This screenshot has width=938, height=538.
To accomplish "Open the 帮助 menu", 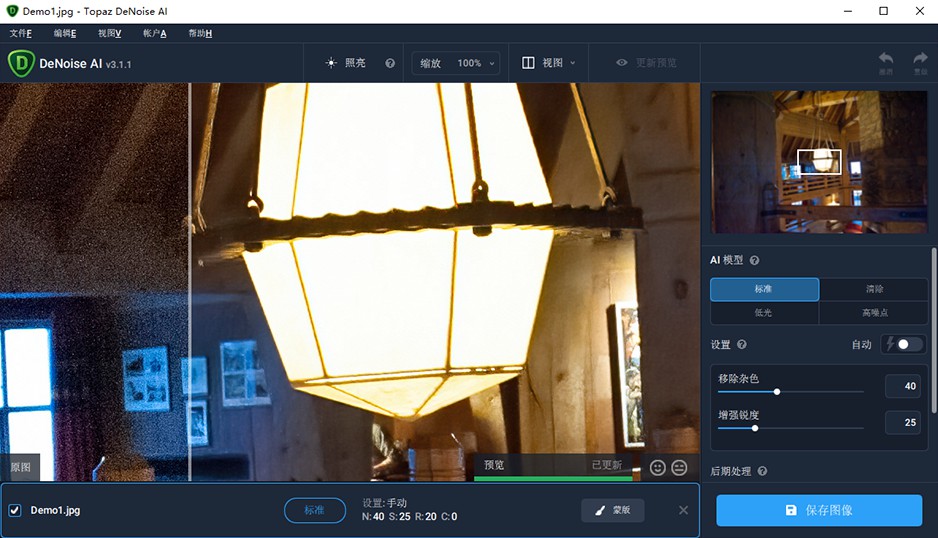I will pos(200,34).
